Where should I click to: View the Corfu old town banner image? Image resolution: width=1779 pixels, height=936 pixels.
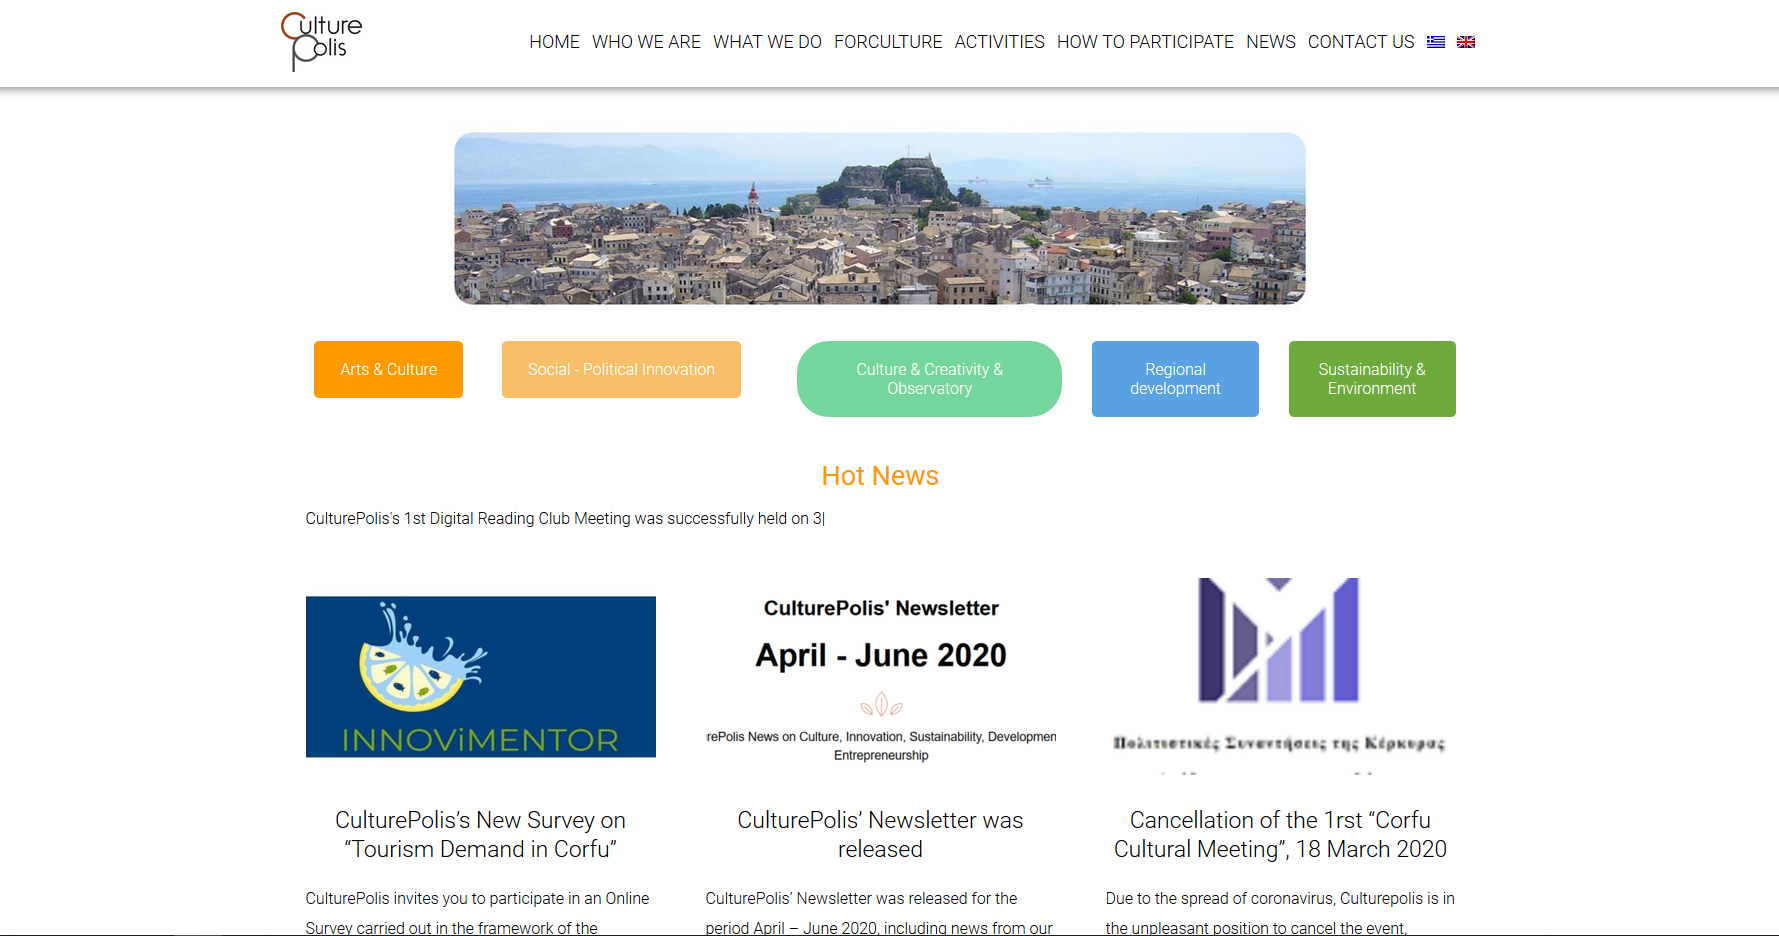click(880, 218)
